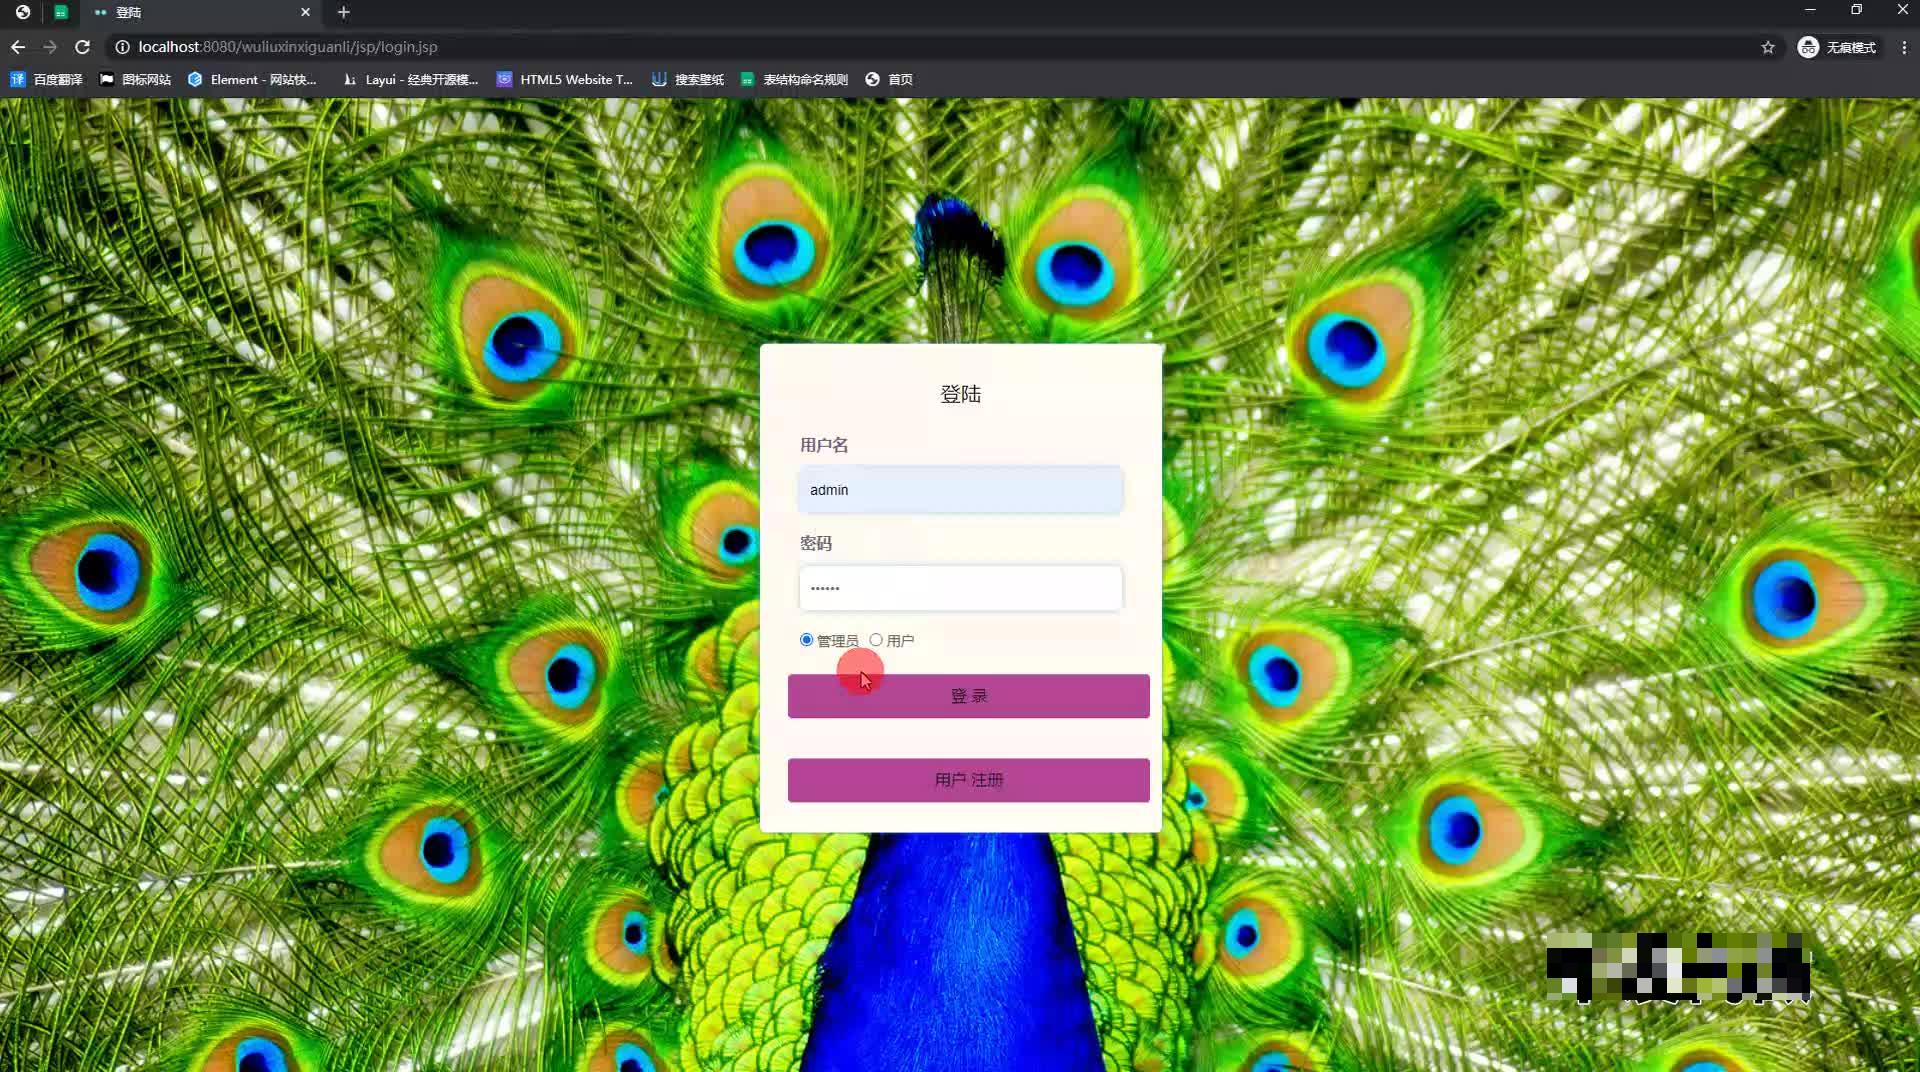Restore down the browser window
The width and height of the screenshot is (1920, 1072).
point(1856,10)
